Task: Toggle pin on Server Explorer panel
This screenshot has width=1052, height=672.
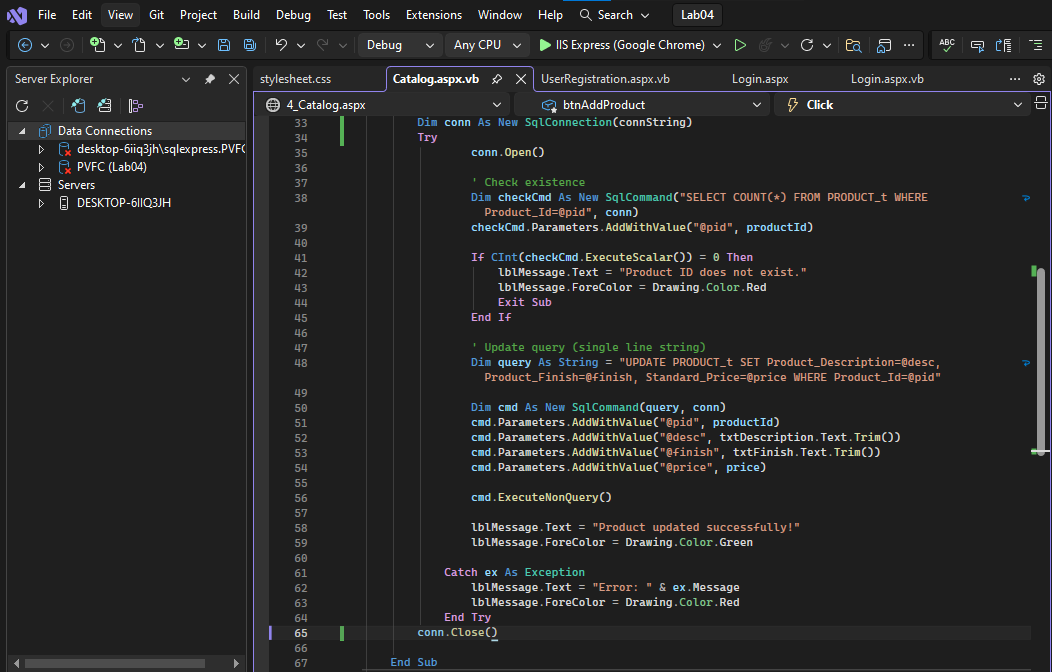Action: click(210, 79)
